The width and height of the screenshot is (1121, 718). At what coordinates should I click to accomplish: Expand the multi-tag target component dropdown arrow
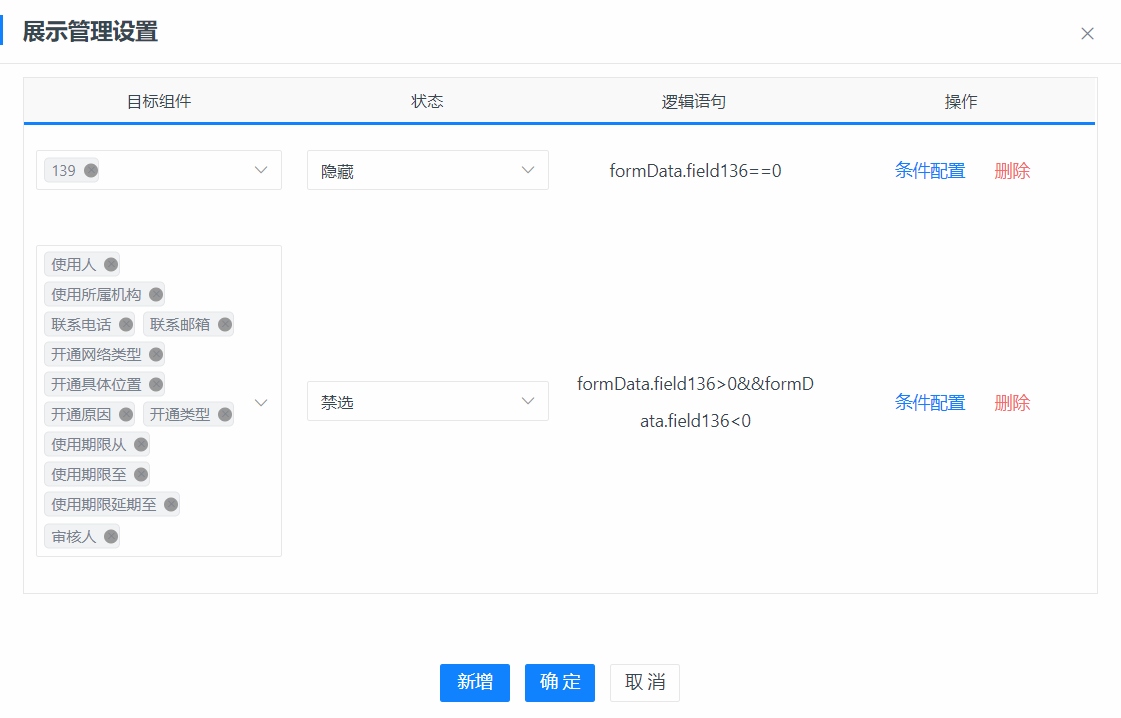pos(261,403)
